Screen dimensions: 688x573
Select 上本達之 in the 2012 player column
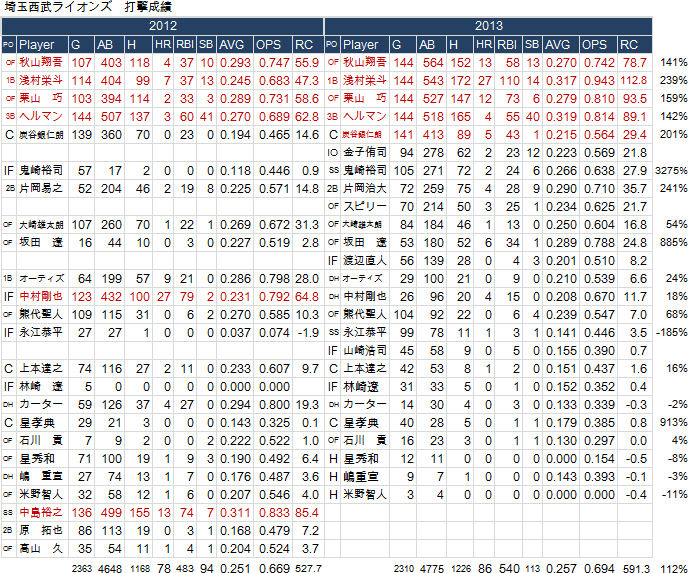[x=41, y=368]
